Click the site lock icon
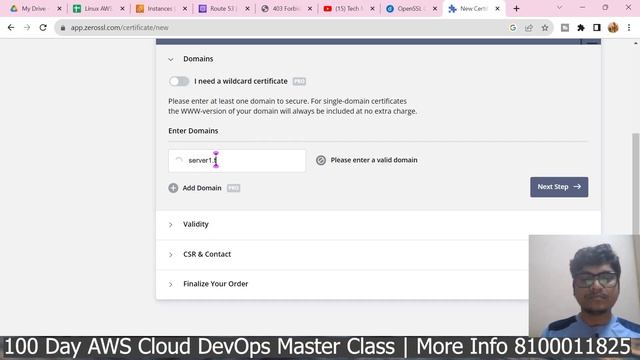This screenshot has width=640, height=360. coord(63,28)
